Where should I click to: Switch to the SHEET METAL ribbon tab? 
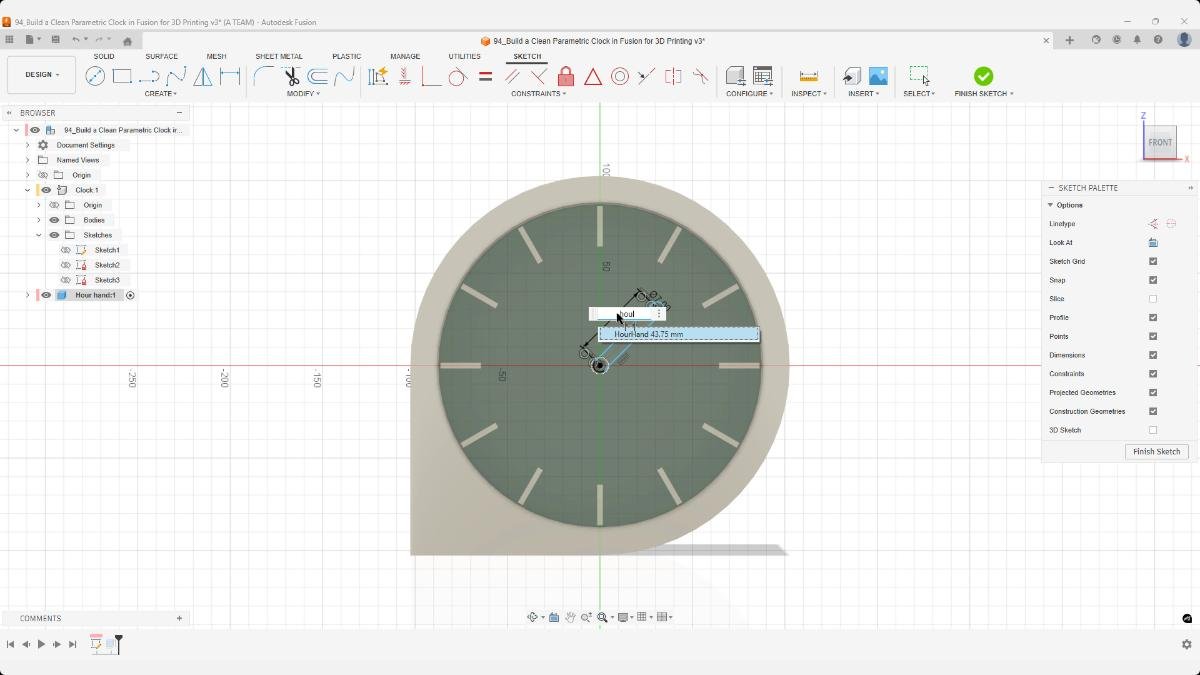pos(277,56)
